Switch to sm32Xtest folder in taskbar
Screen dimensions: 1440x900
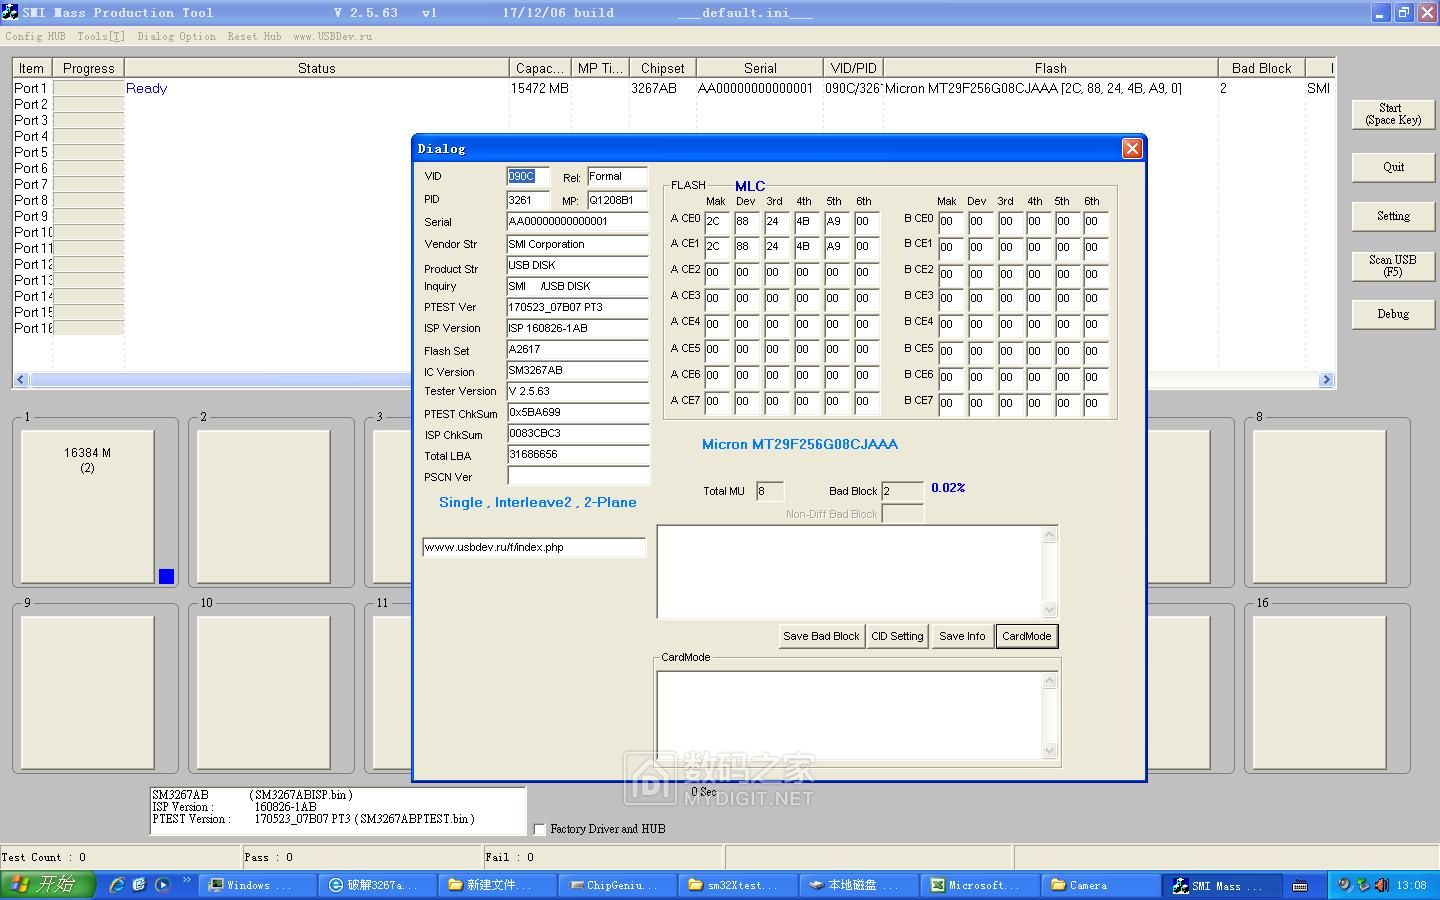click(737, 885)
